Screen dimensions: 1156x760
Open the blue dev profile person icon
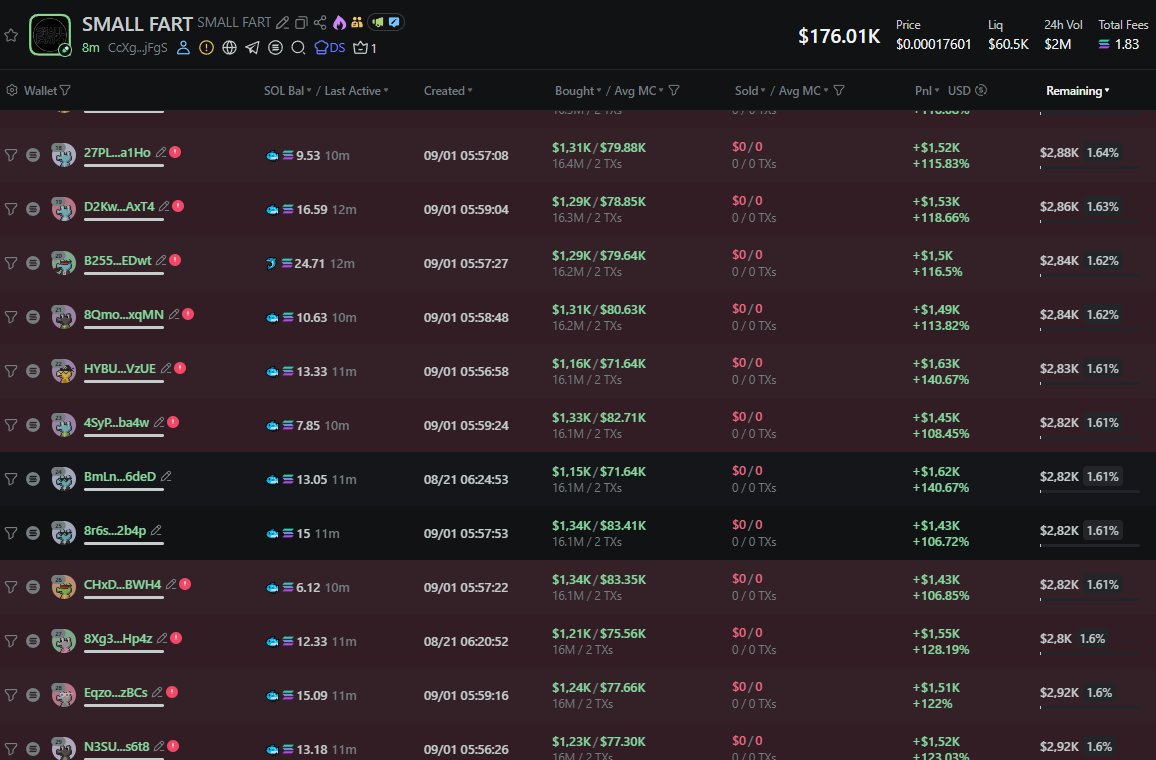point(184,48)
